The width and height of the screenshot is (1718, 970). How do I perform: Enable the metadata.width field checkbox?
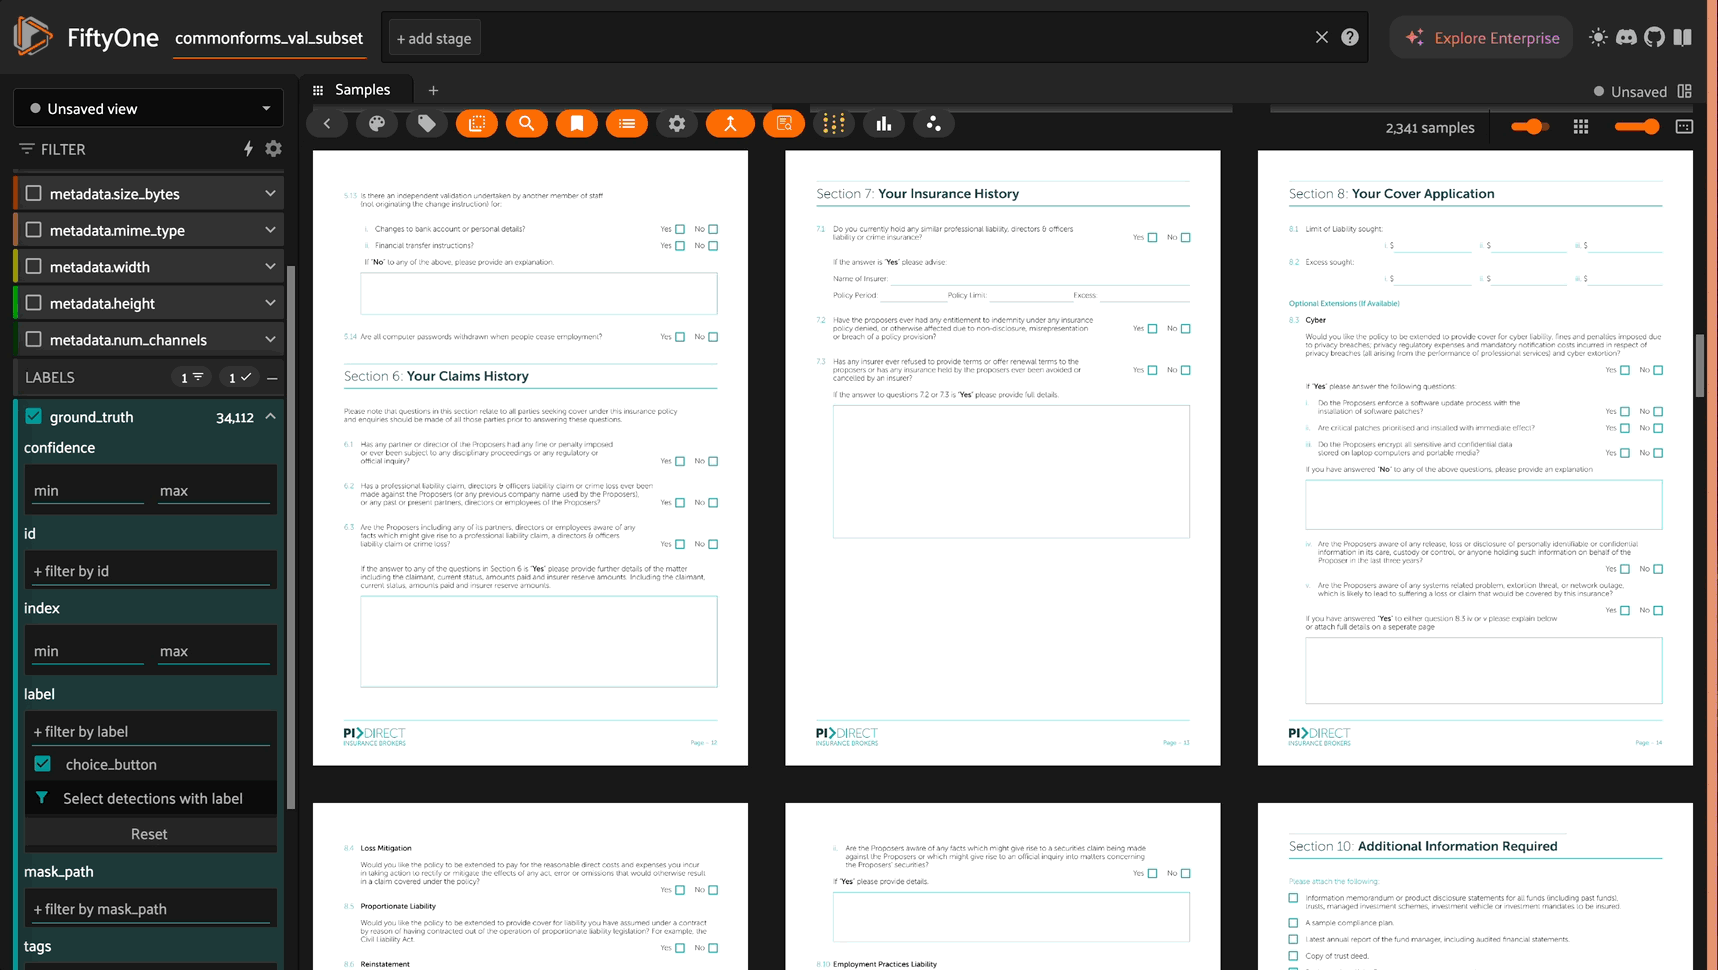[x=34, y=267]
